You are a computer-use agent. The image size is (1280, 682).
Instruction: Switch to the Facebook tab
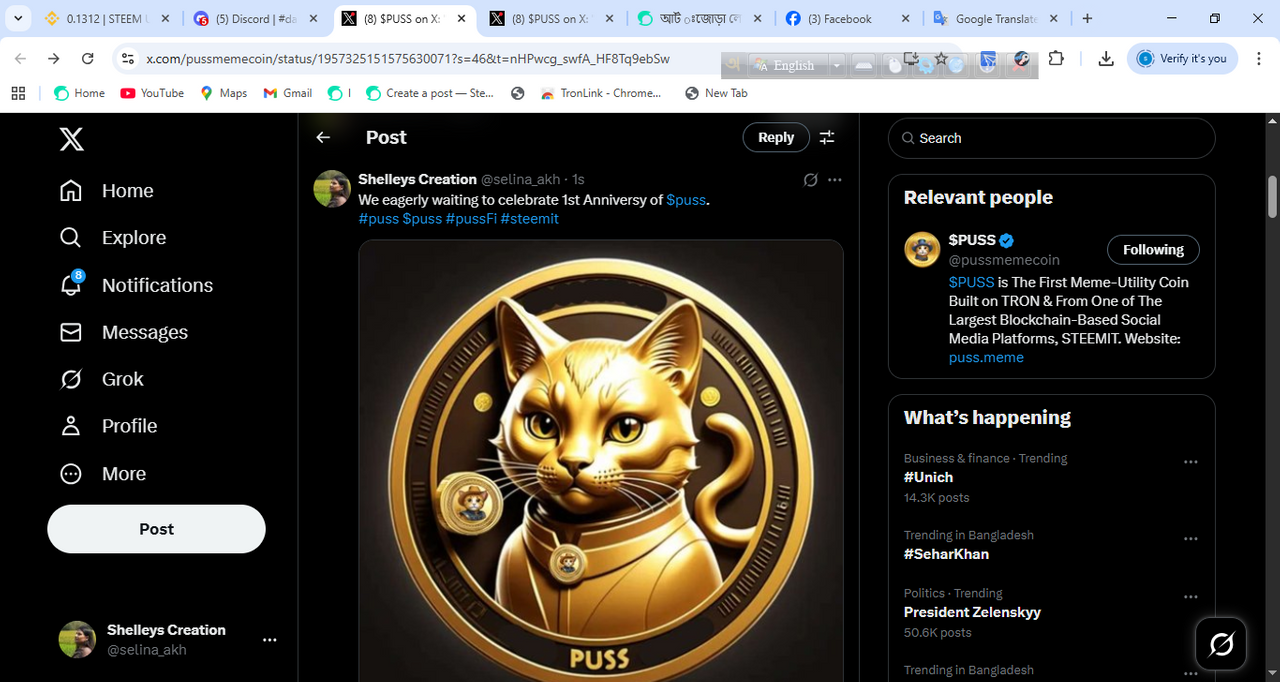pyautogui.click(x=848, y=18)
